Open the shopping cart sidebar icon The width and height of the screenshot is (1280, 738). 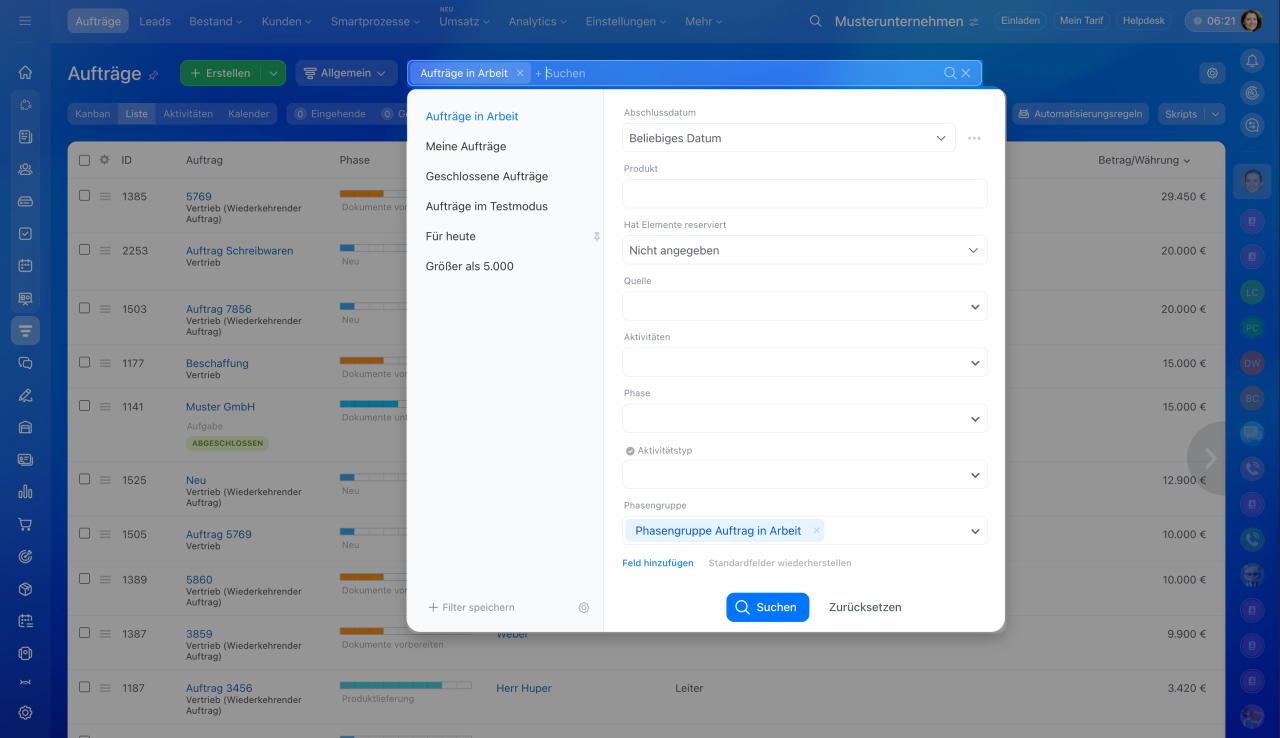25,524
